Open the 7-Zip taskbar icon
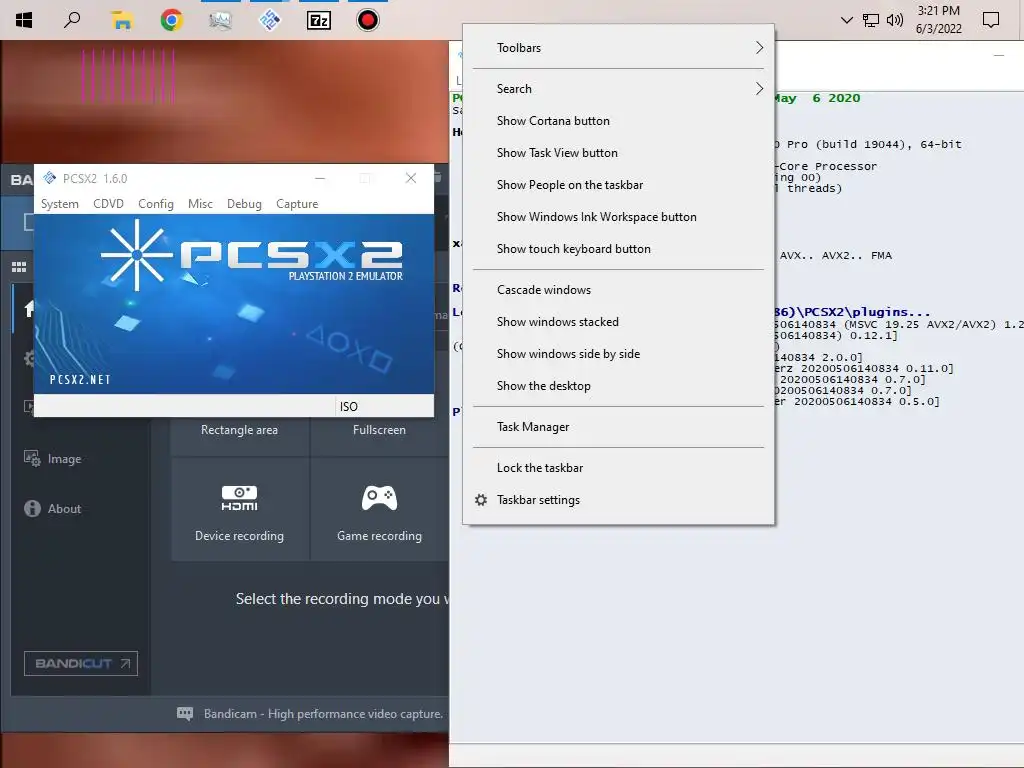This screenshot has width=1024, height=768. (319, 20)
